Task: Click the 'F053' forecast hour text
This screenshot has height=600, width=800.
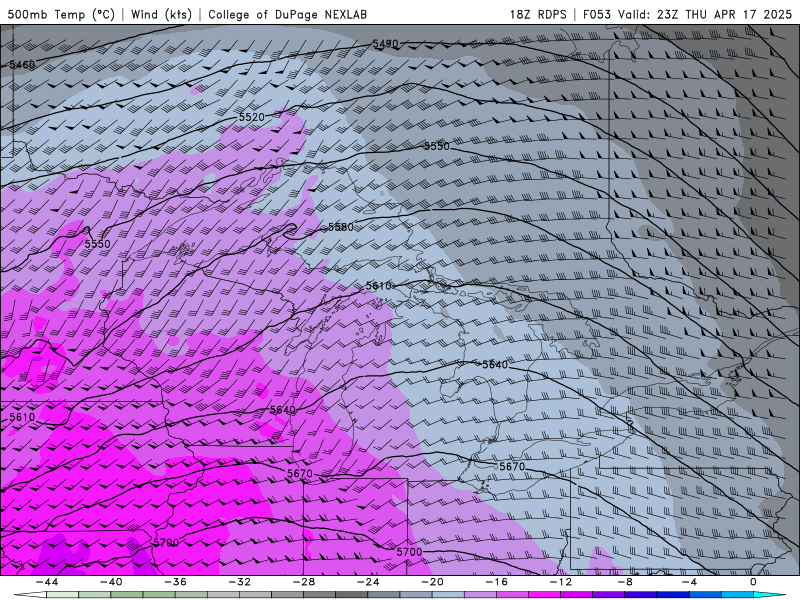Action: click(x=597, y=14)
